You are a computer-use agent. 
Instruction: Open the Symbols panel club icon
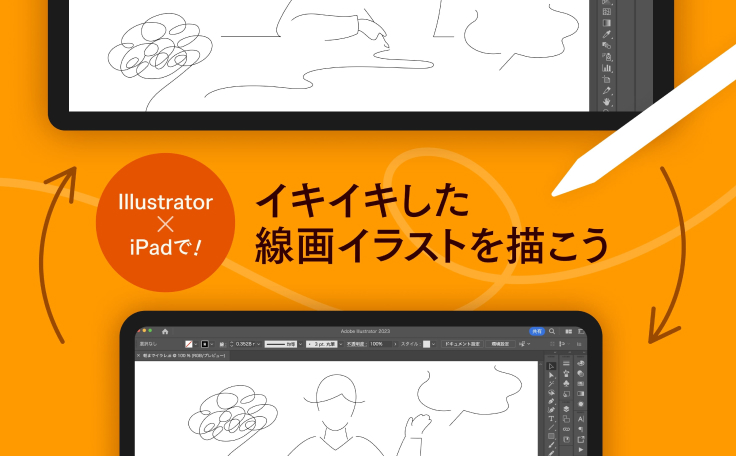pyautogui.click(x=566, y=384)
